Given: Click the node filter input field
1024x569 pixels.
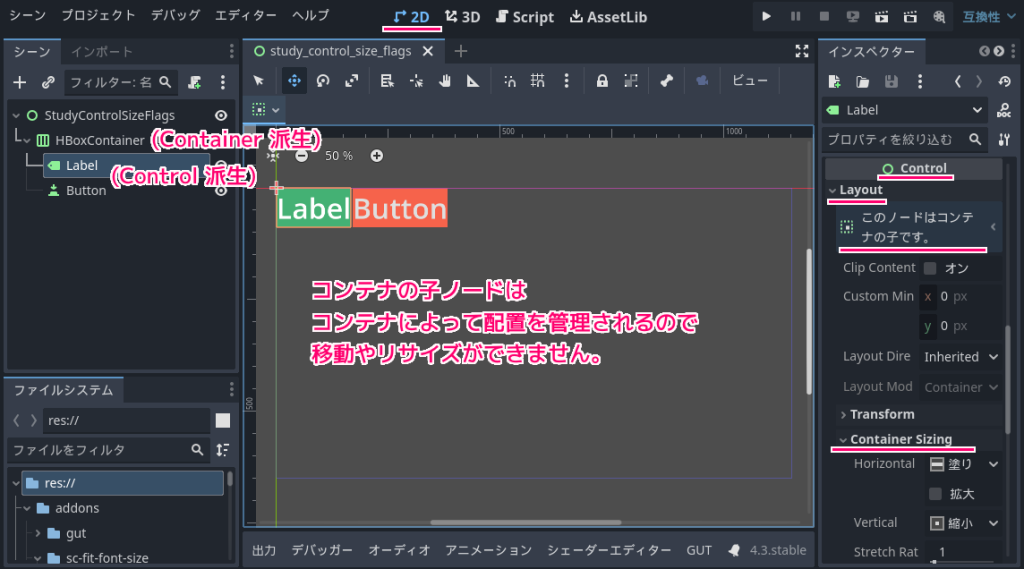Looking at the screenshot, I should point(120,82).
